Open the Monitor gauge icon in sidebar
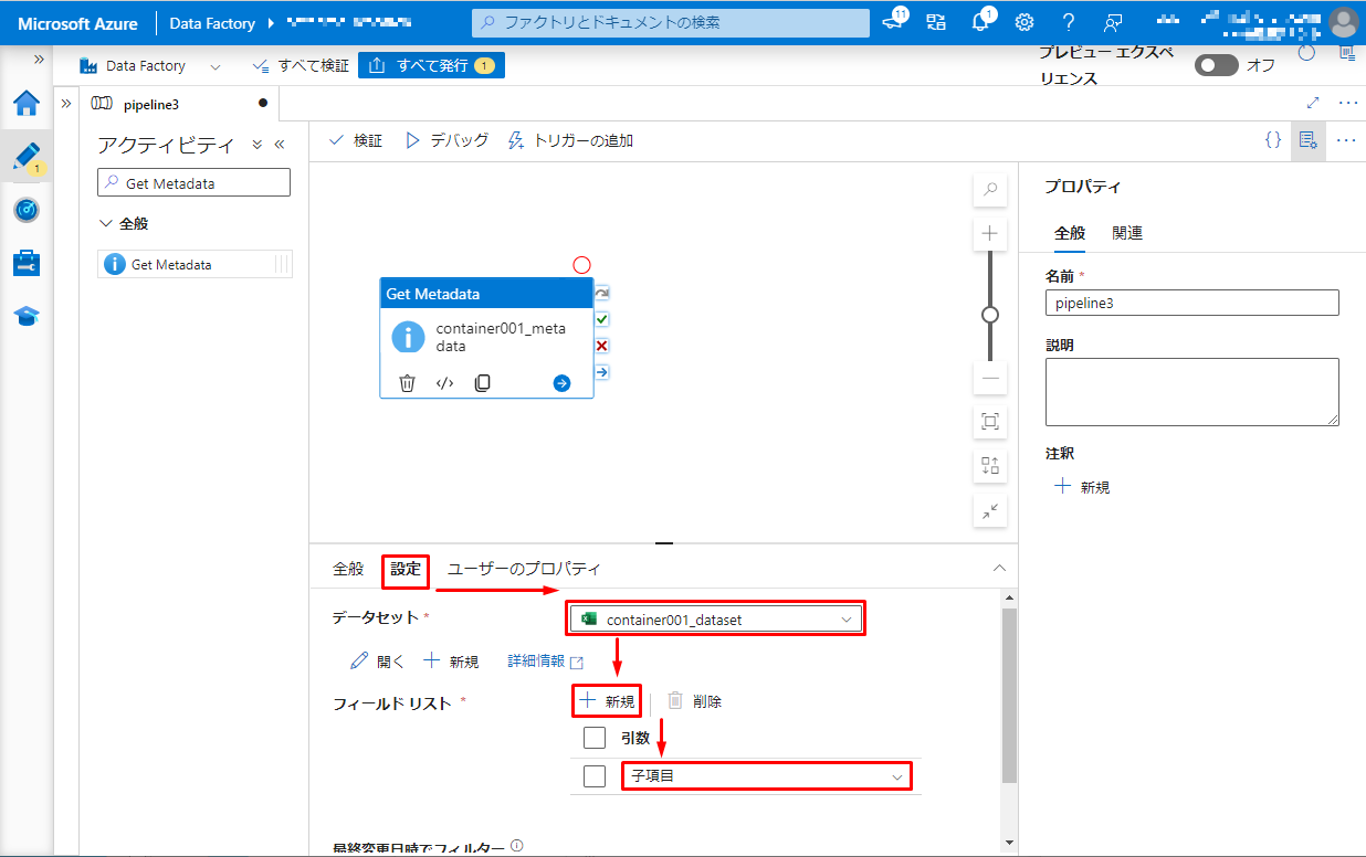 click(26, 210)
